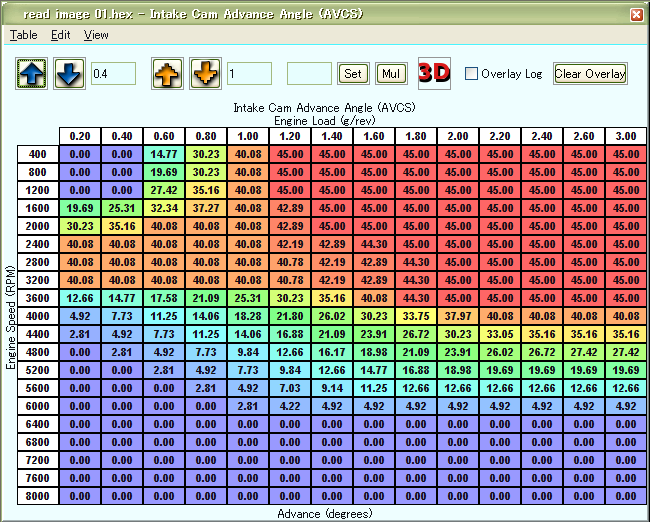Click the orange up arrow coarse increment icon
Image resolution: width=650 pixels, height=522 pixels.
pos(167,74)
